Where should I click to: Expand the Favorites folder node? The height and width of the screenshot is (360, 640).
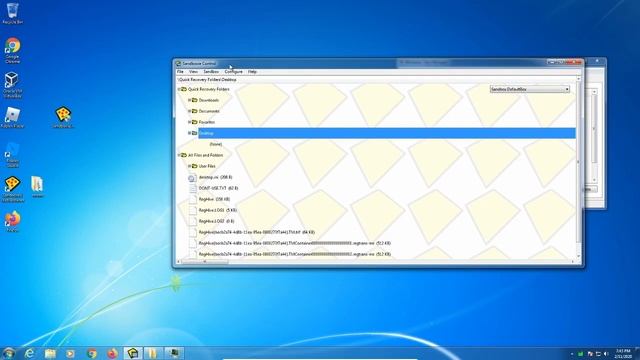click(189, 122)
